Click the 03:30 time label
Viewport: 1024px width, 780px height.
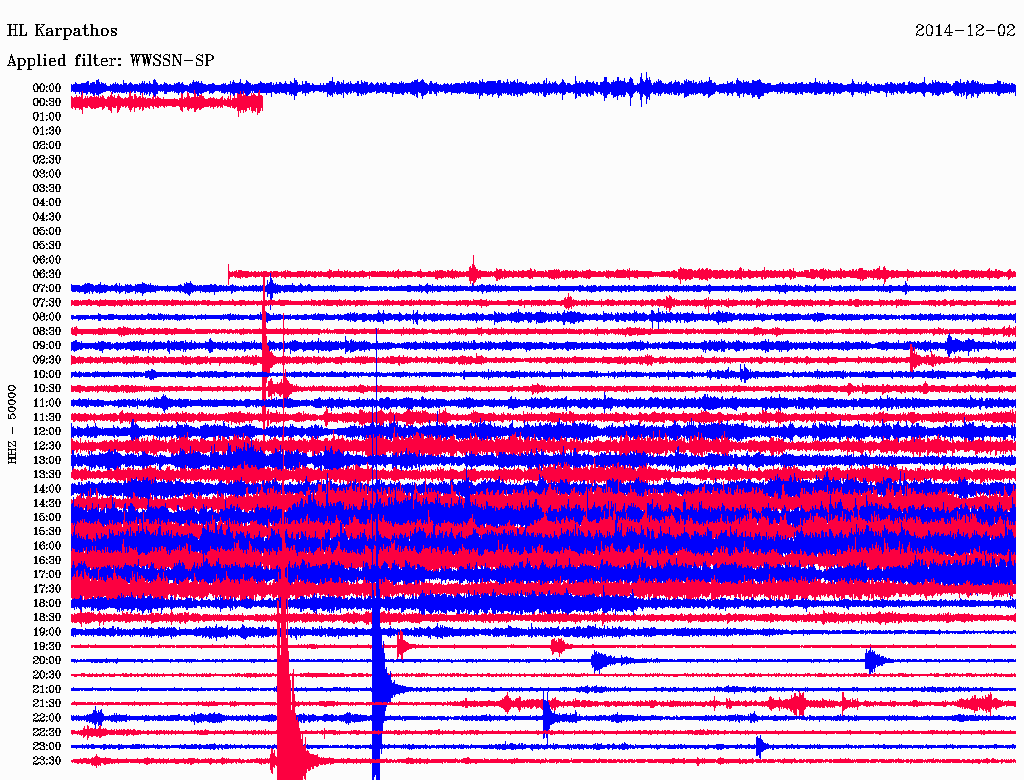pyautogui.click(x=47, y=189)
